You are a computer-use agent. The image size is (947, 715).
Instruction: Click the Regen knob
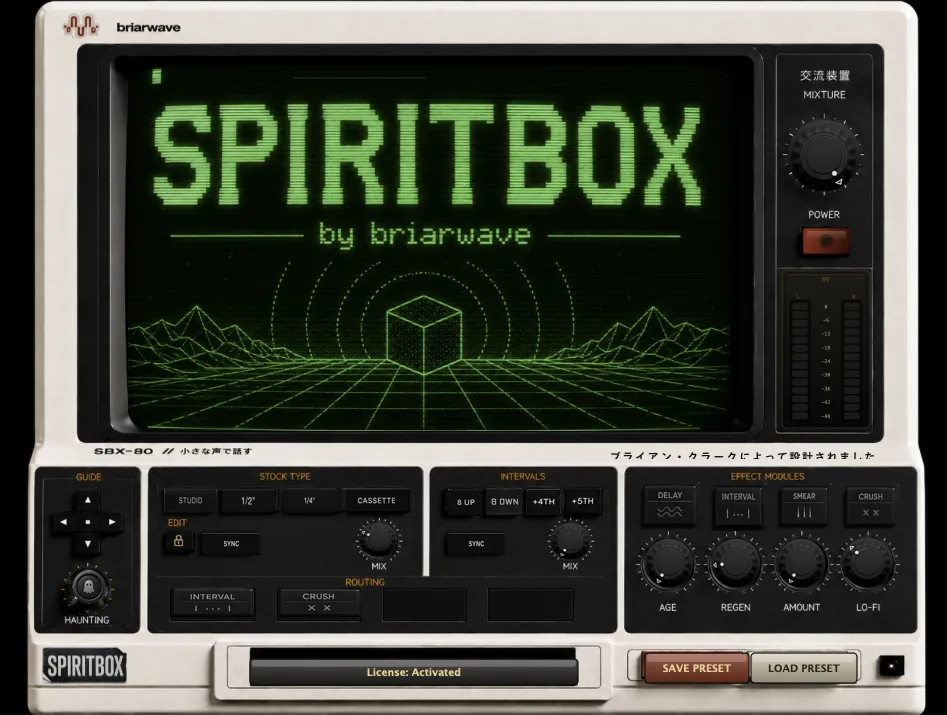[735, 564]
